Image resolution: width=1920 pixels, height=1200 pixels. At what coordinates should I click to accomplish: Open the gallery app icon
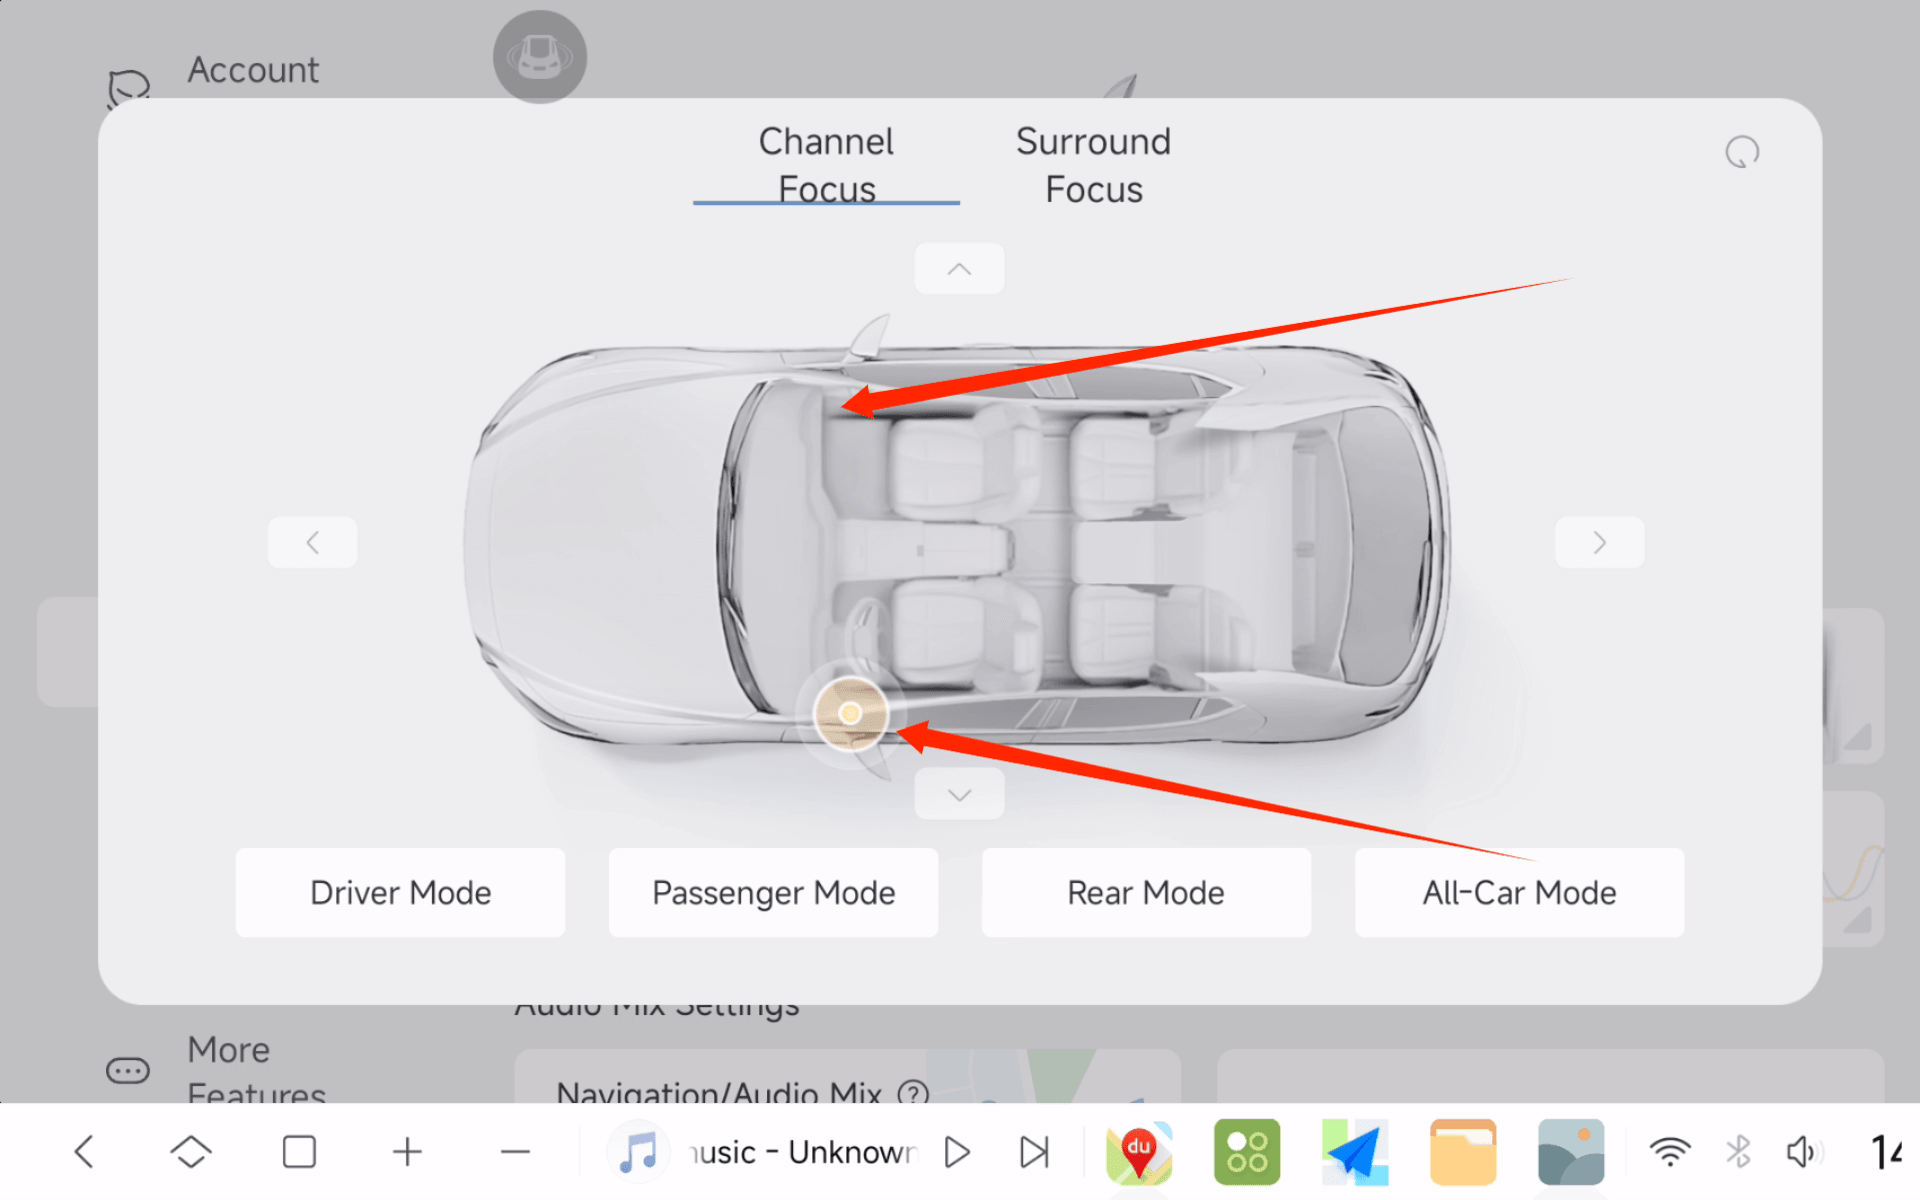(x=1570, y=1152)
